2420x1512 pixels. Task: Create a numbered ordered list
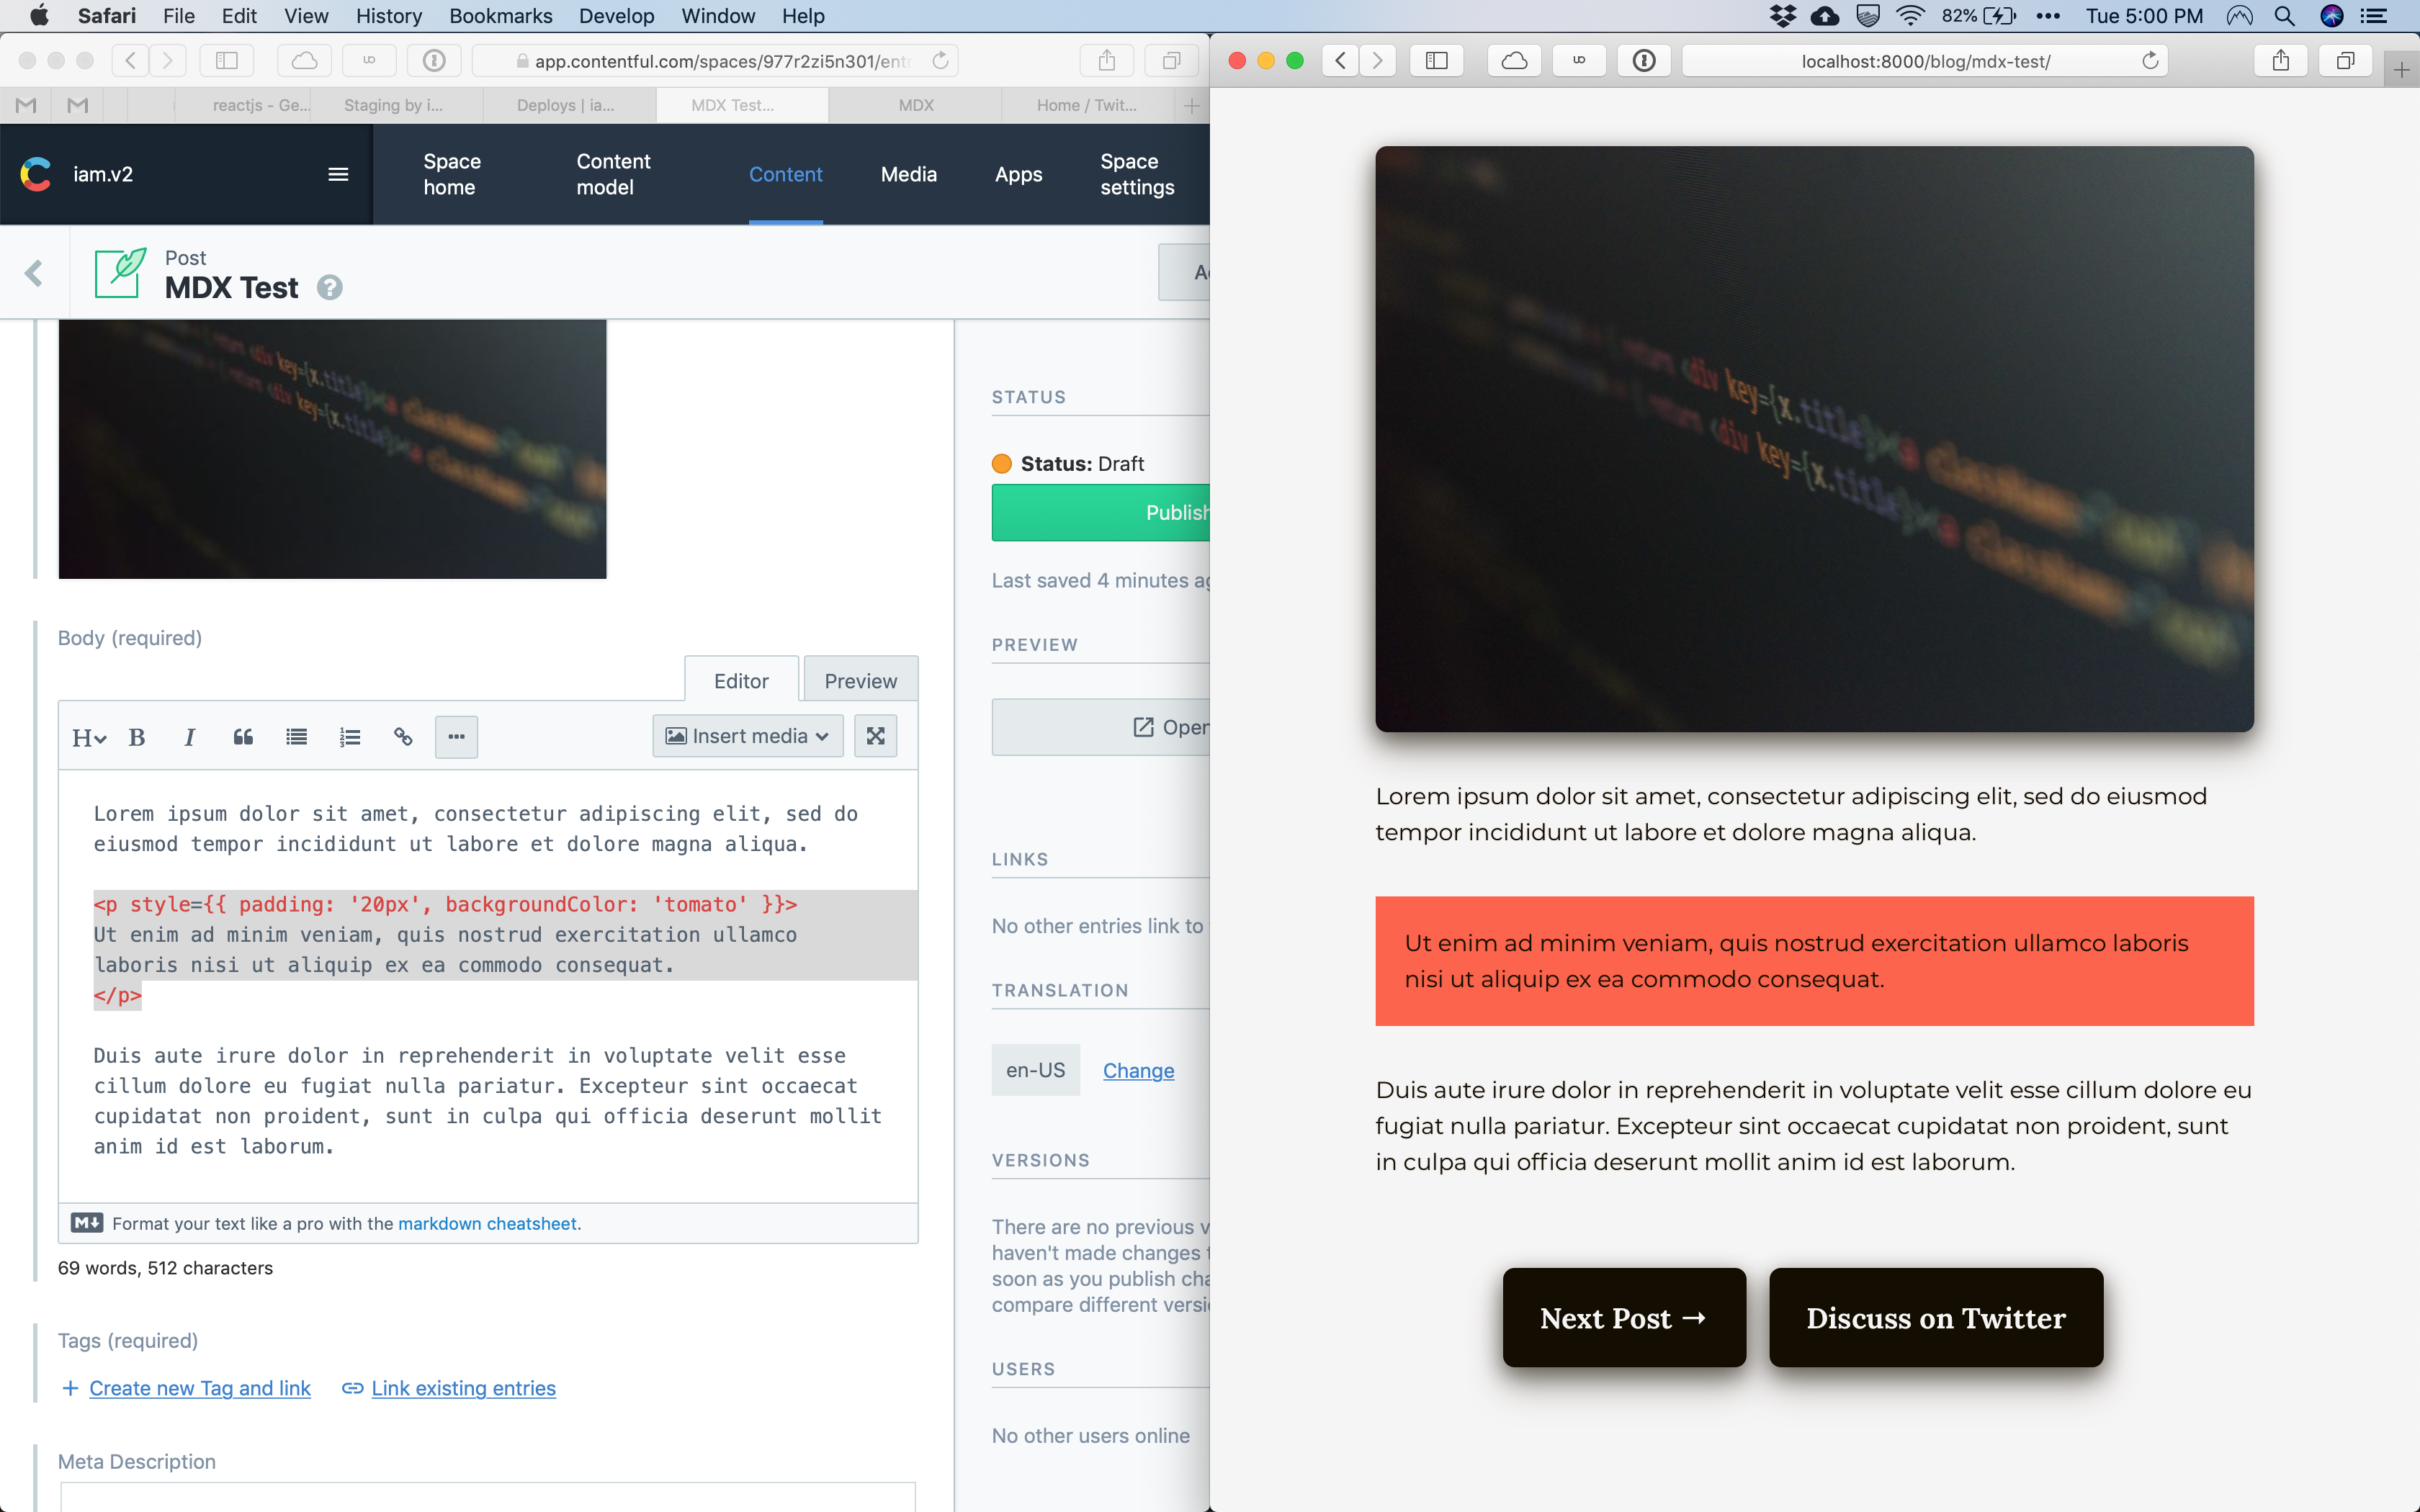point(349,737)
